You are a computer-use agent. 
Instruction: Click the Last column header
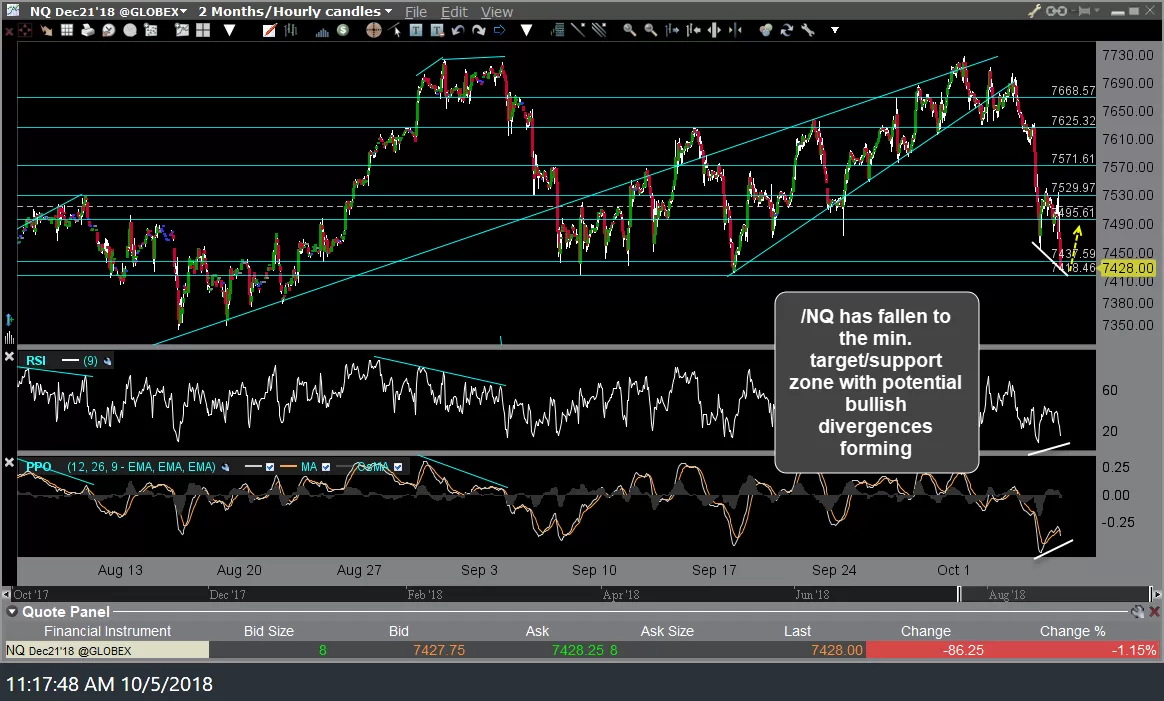pos(797,631)
